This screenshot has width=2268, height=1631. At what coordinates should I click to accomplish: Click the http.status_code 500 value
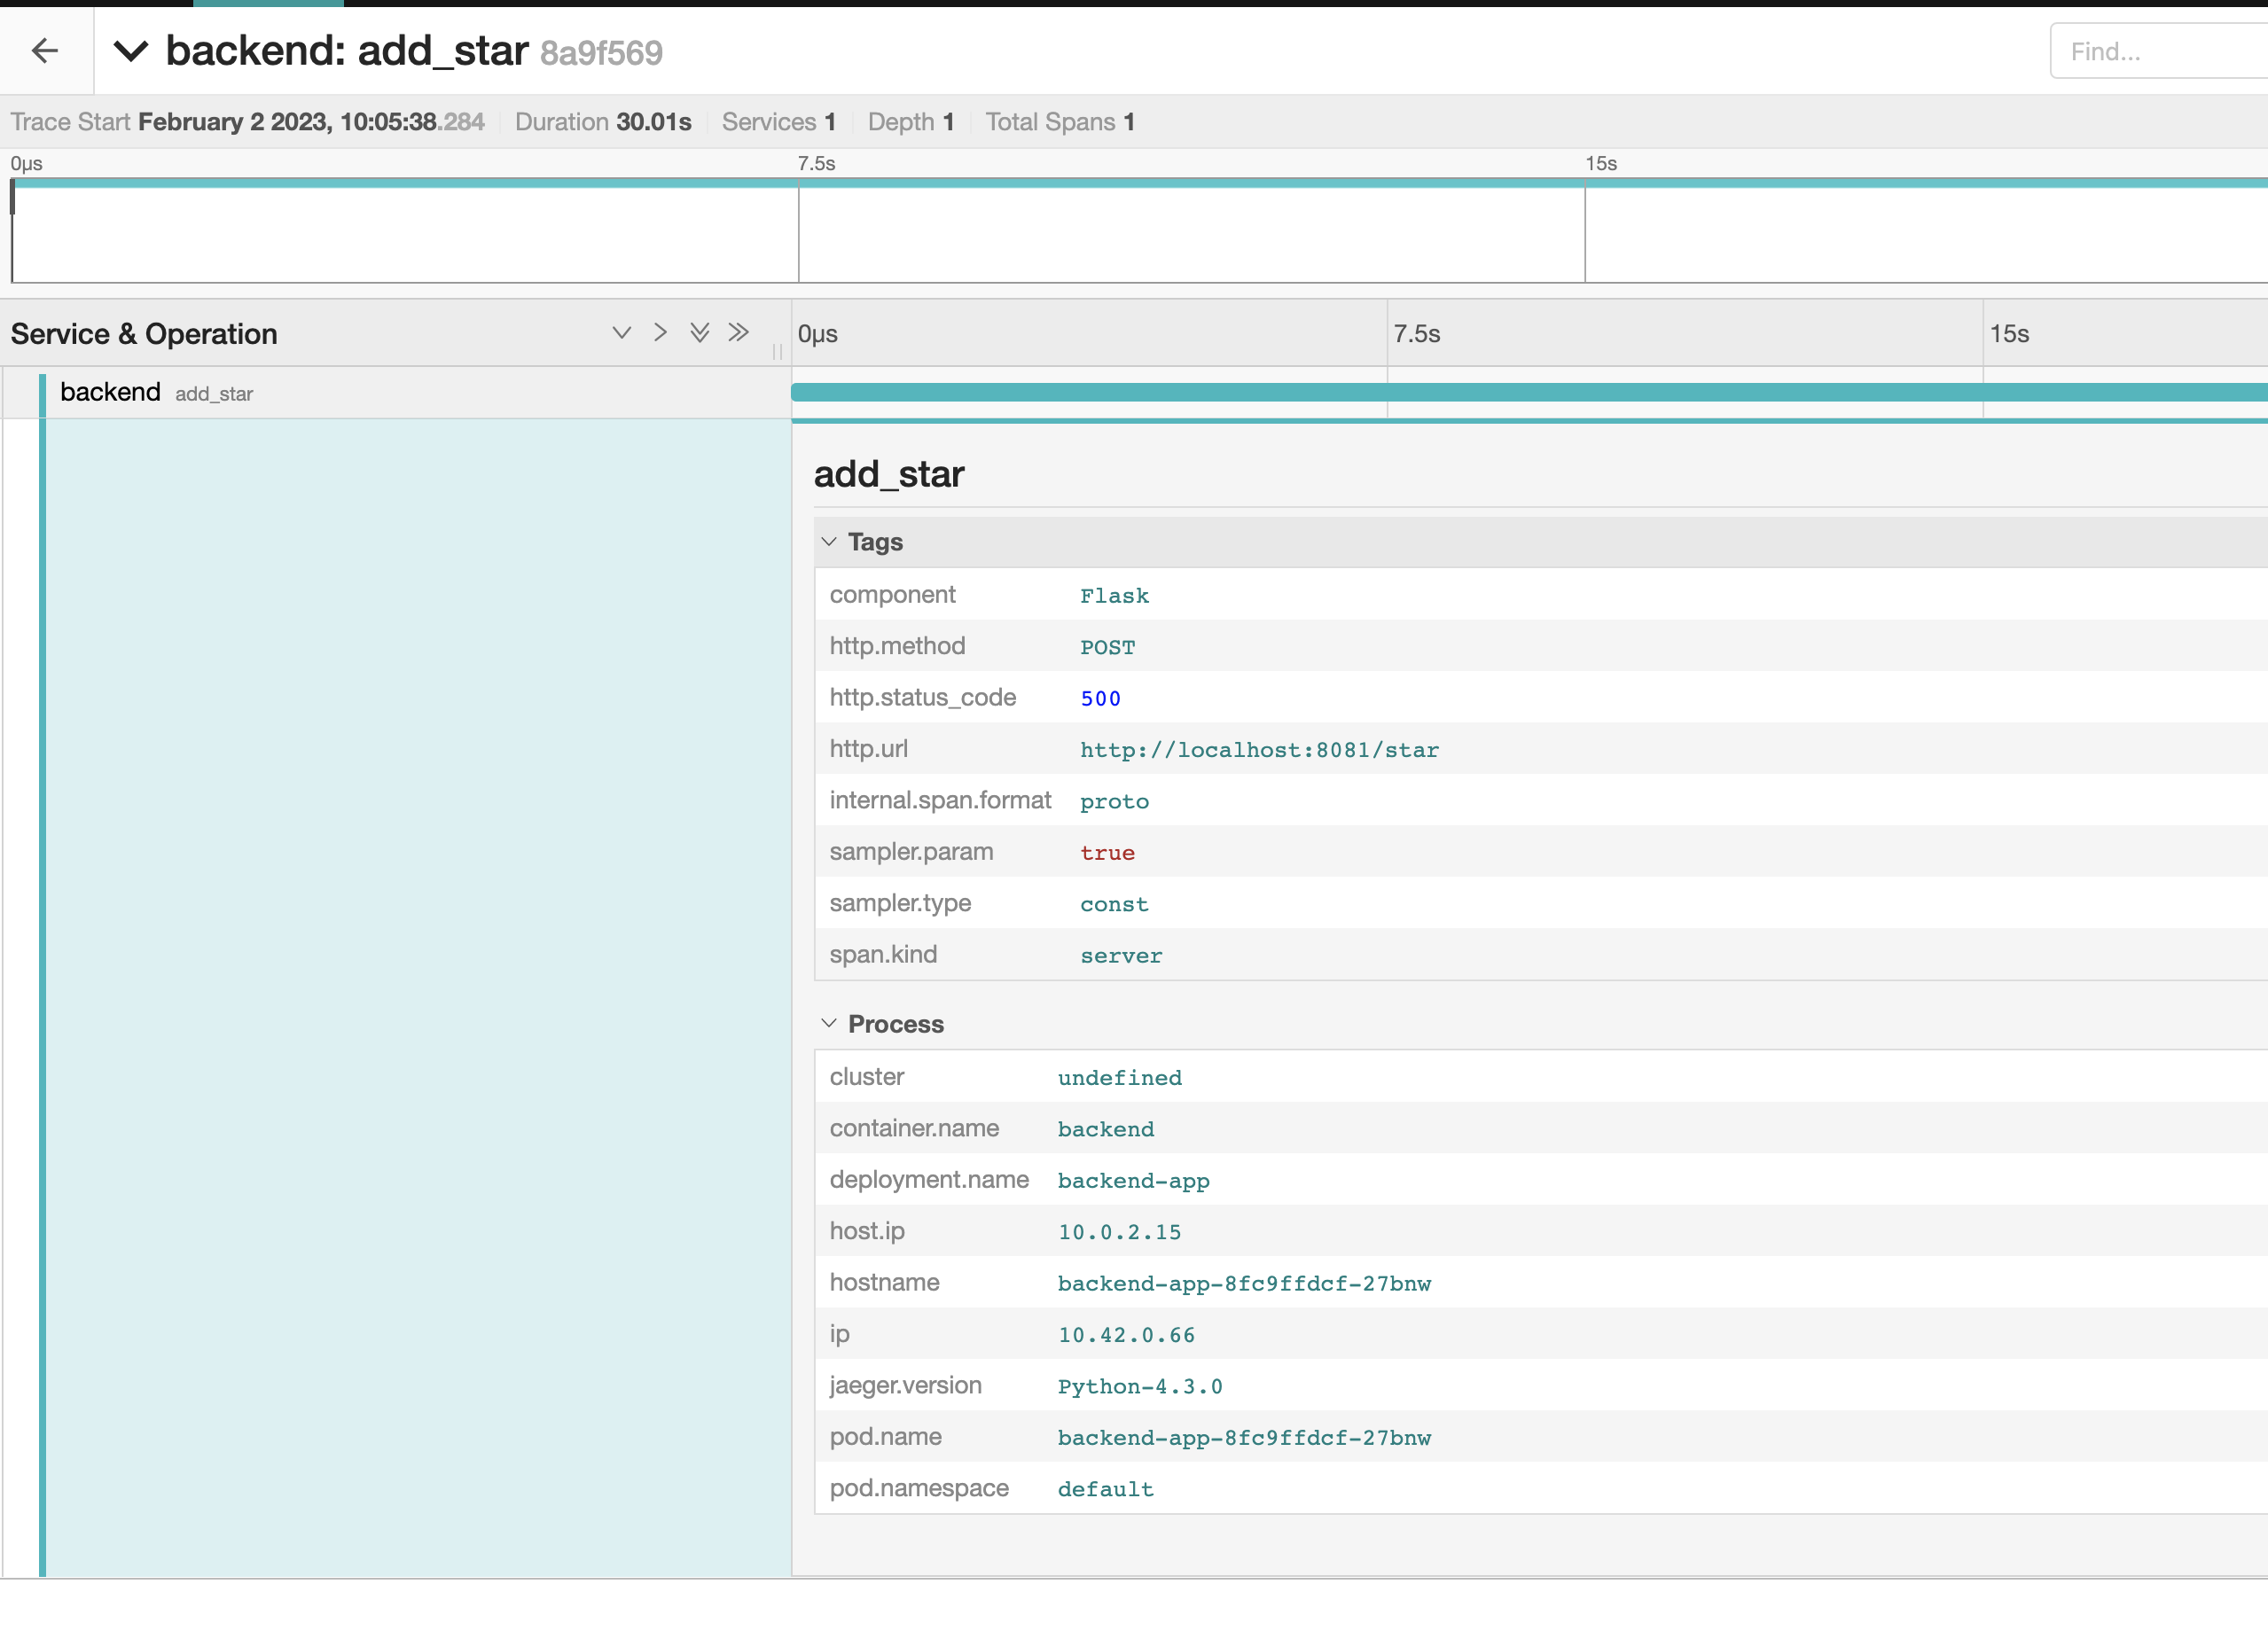click(1100, 698)
